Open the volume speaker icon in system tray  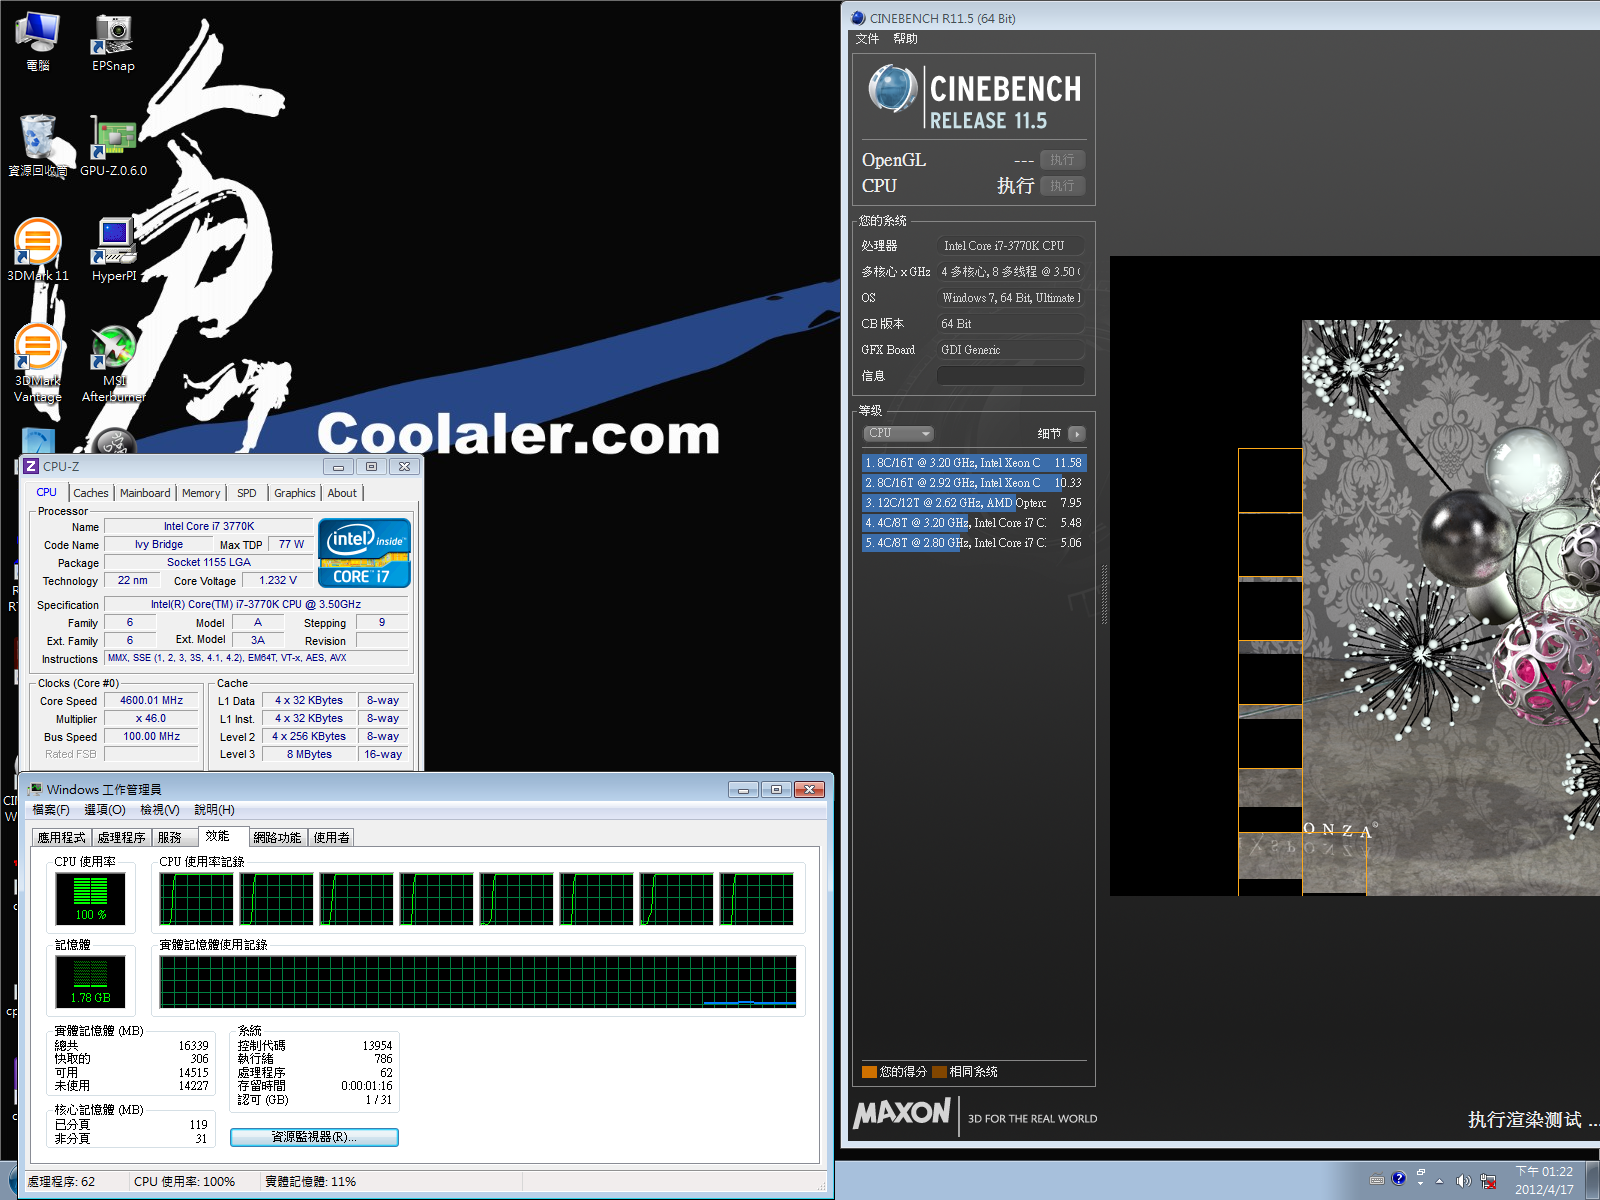pyautogui.click(x=1463, y=1181)
